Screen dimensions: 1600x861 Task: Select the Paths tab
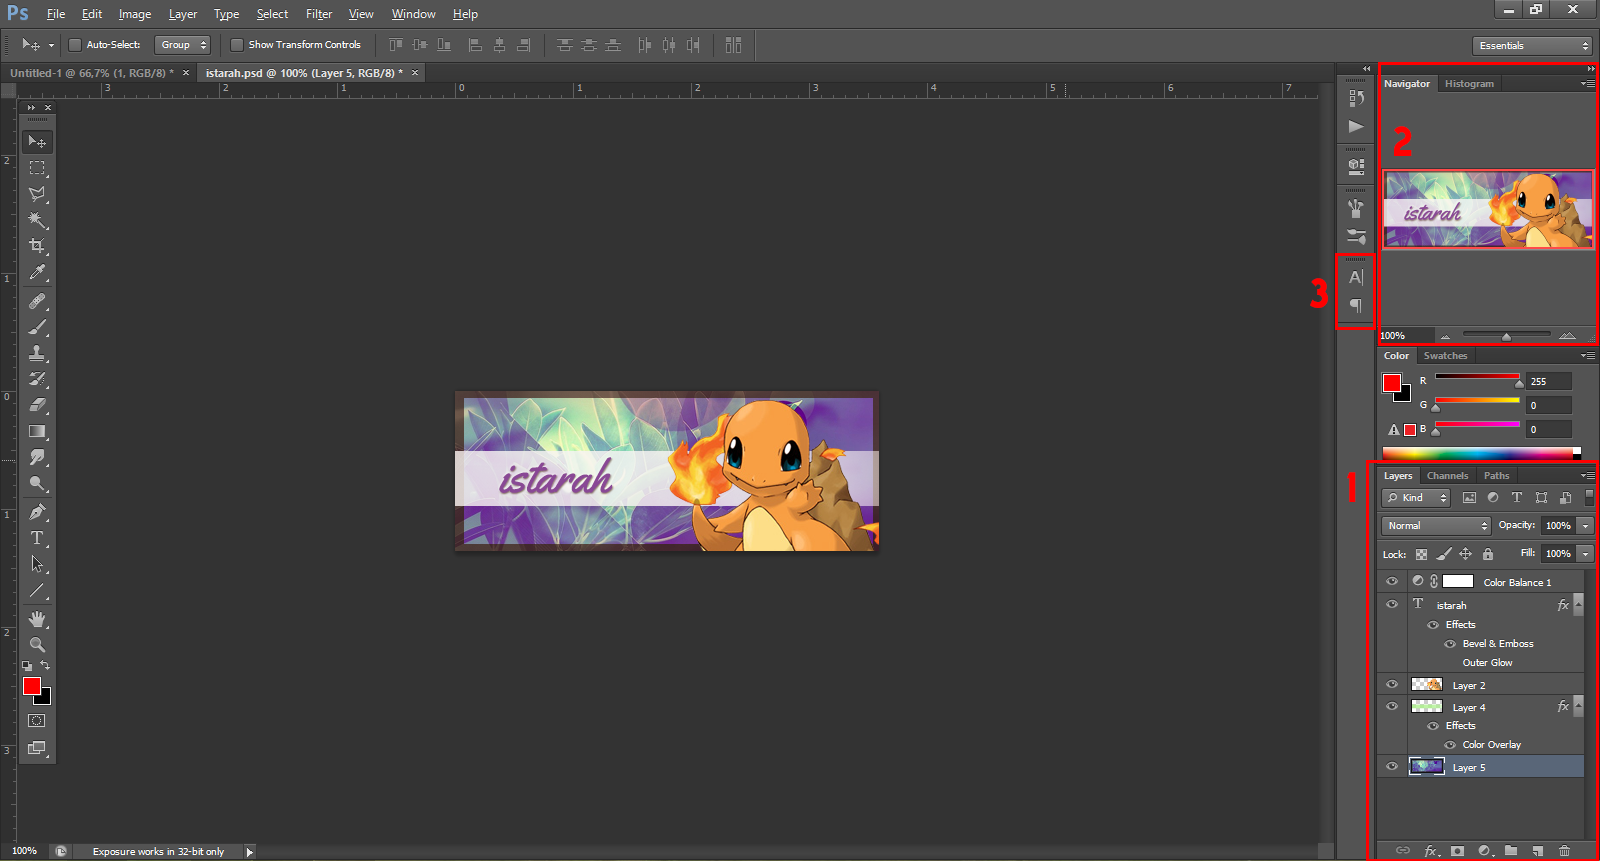pos(1496,476)
